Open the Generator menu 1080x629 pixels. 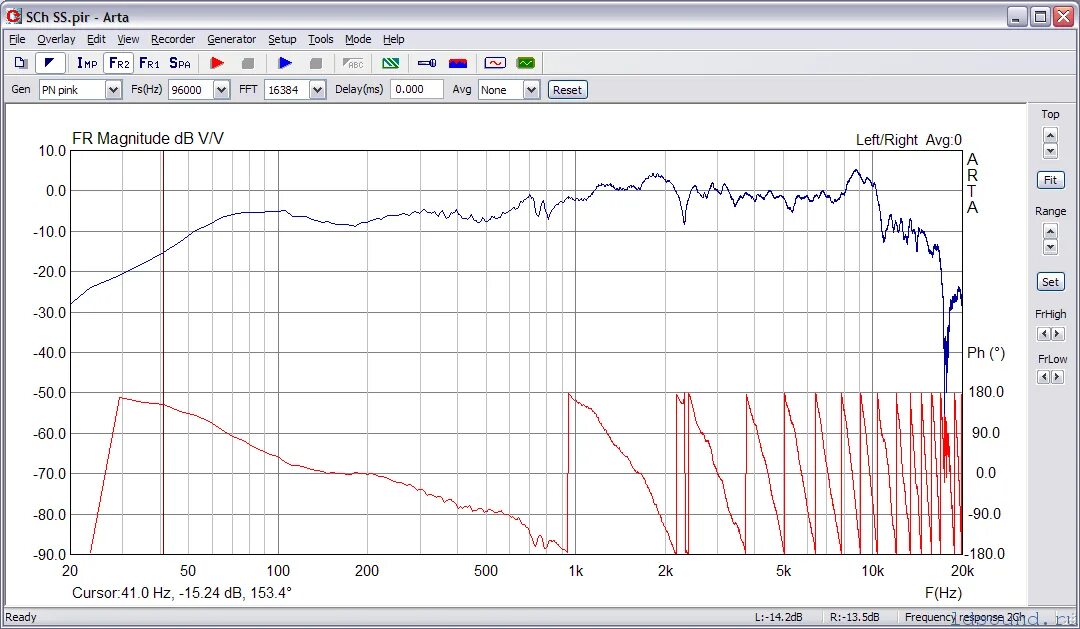[231, 39]
